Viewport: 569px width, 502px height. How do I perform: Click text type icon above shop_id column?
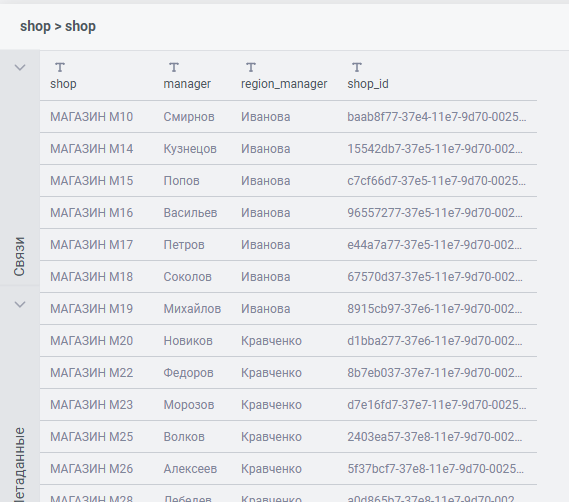click(x=357, y=68)
